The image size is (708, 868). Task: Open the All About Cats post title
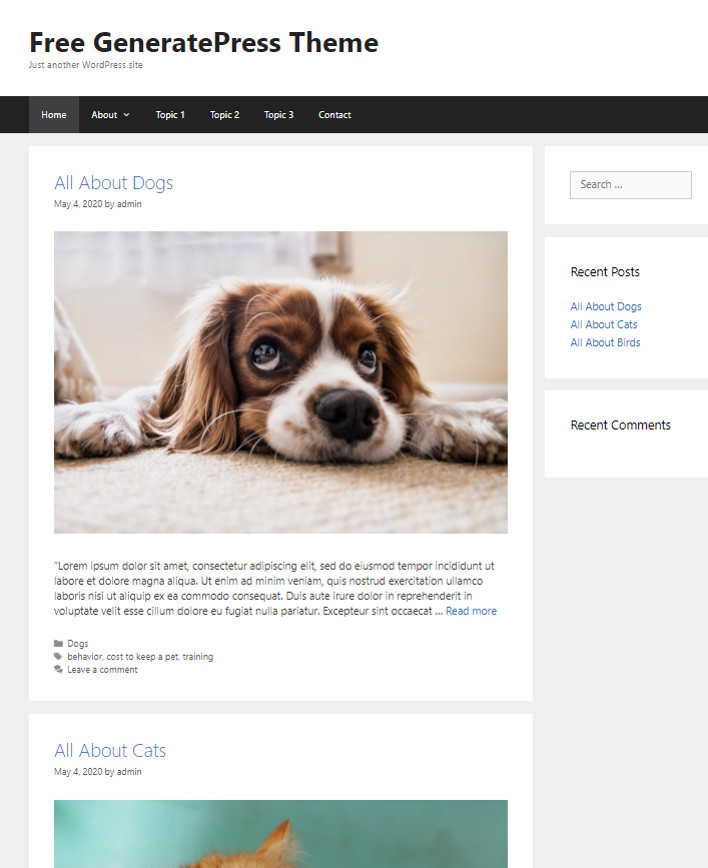click(110, 750)
